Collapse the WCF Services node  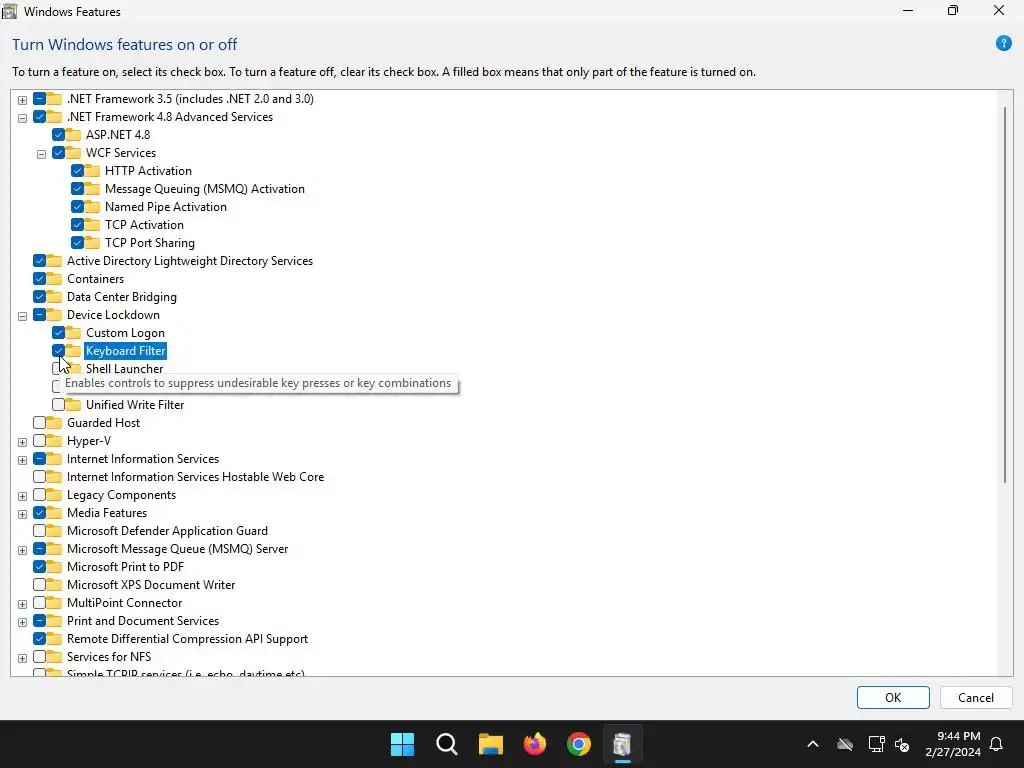[41, 154]
